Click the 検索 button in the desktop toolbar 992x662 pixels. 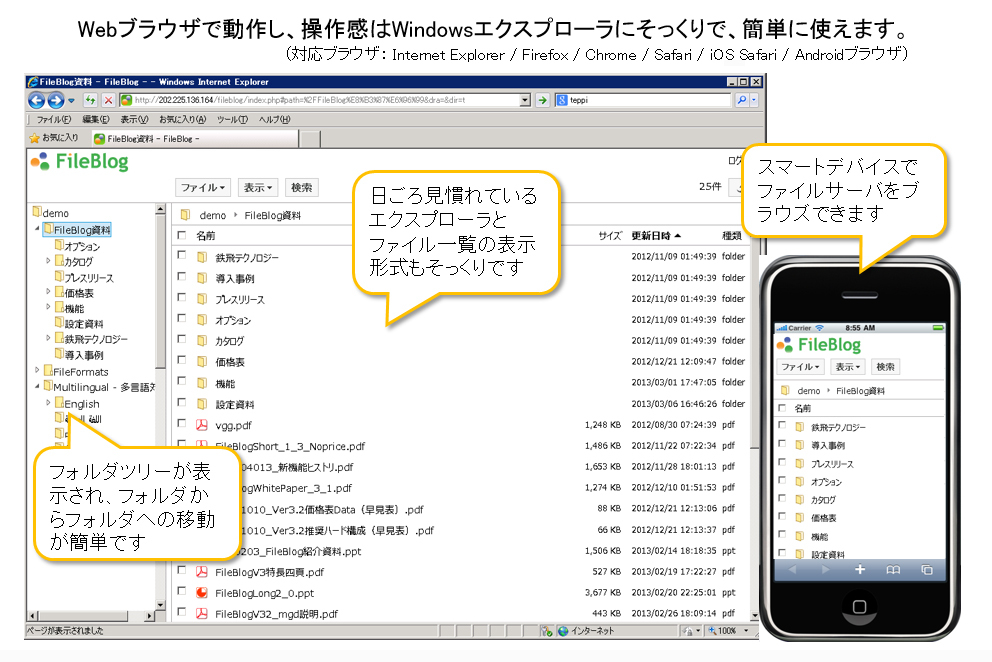(302, 187)
